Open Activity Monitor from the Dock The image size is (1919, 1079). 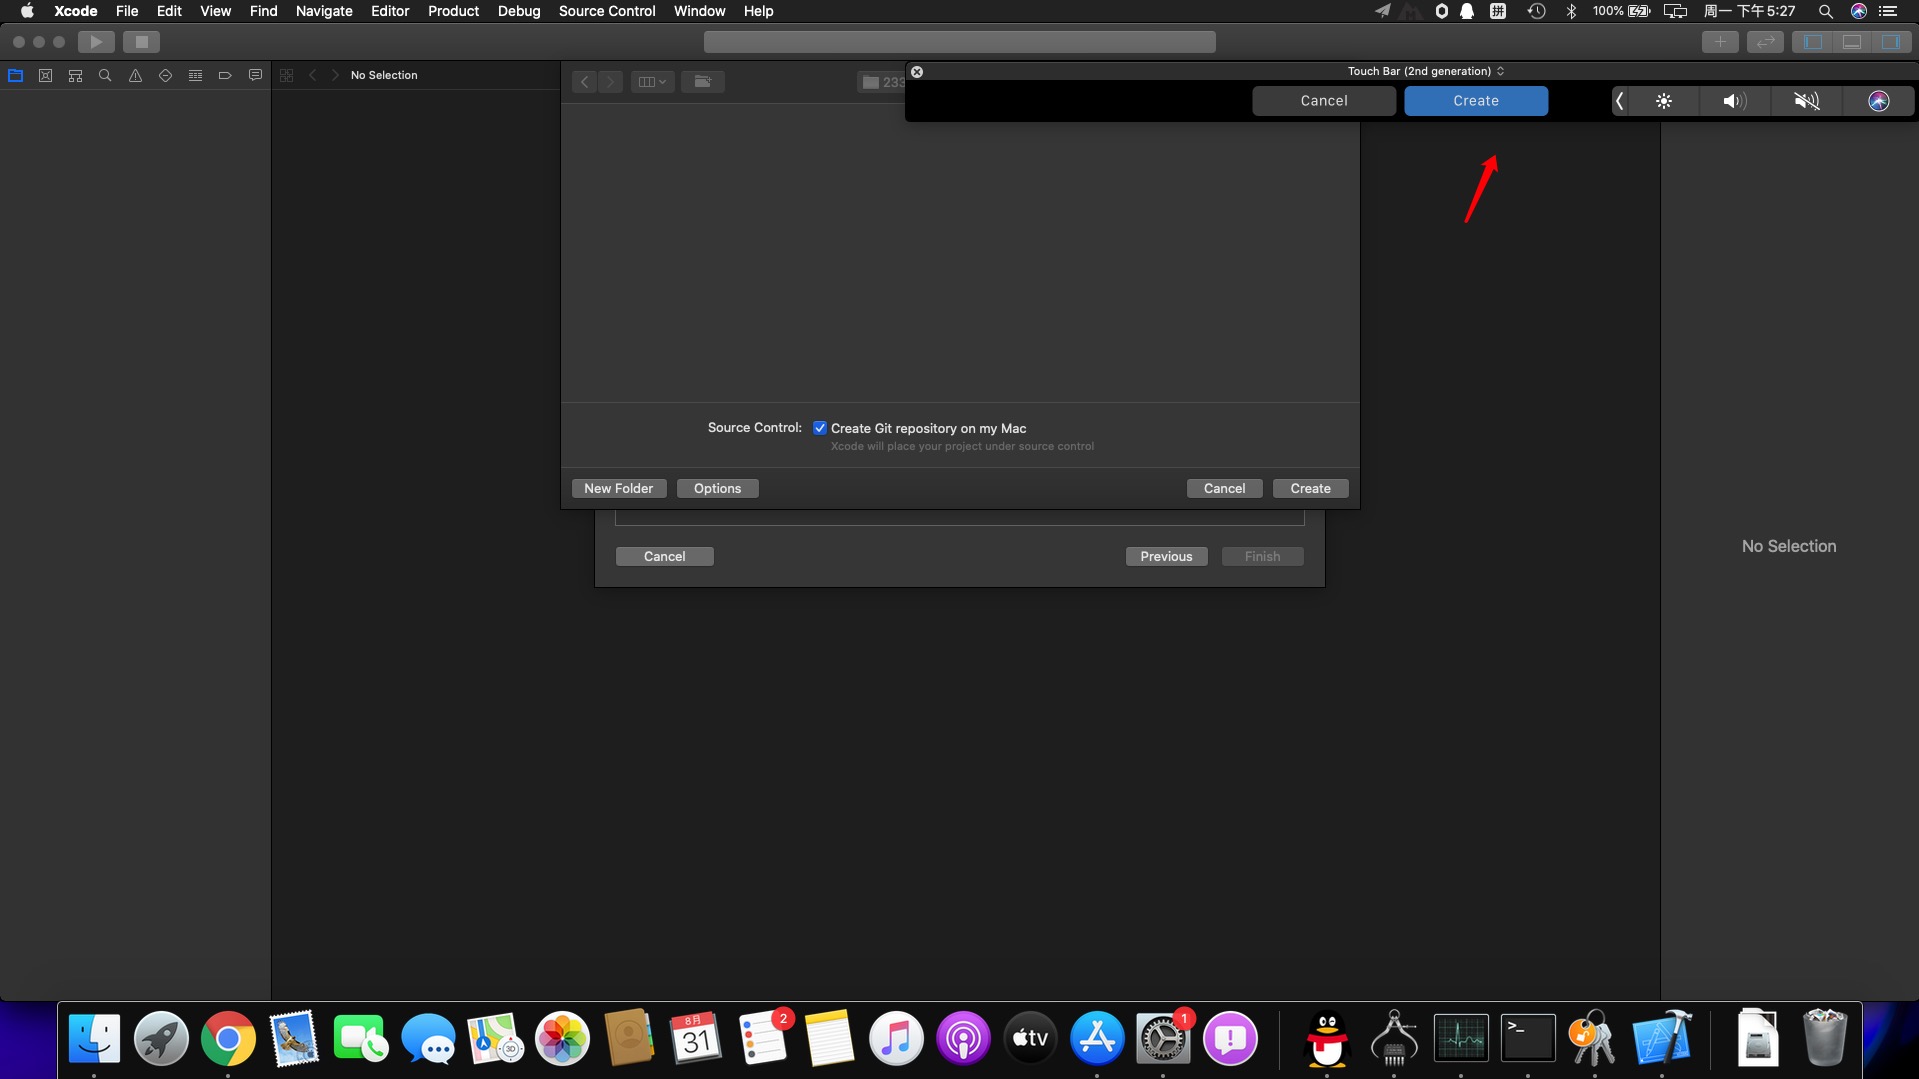1461,1039
